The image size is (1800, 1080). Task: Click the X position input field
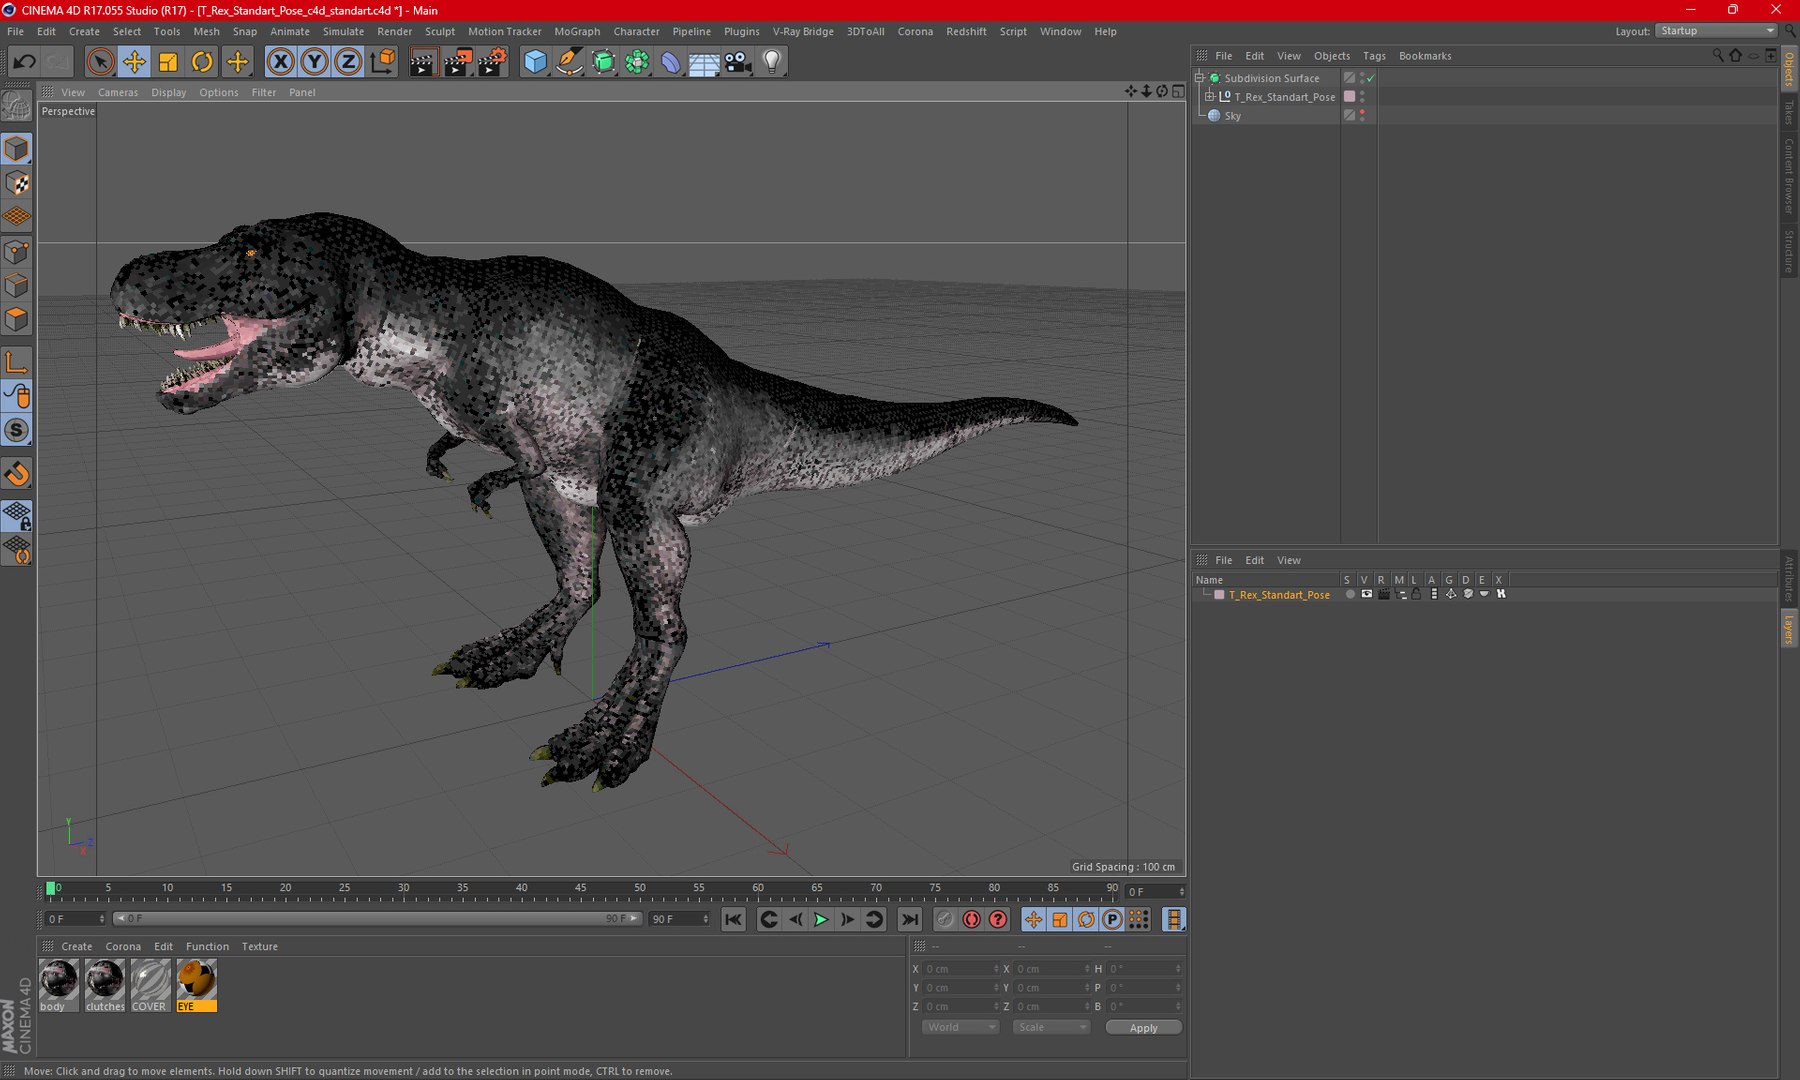tap(960, 968)
